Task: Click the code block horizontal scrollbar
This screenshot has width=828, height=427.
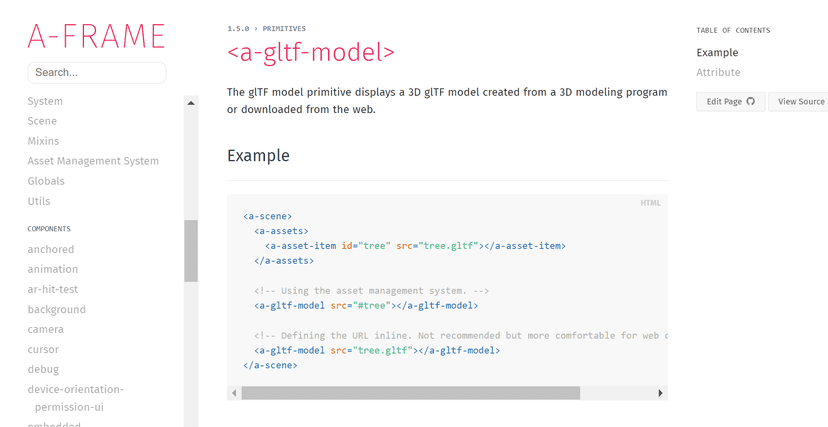Action: point(410,393)
